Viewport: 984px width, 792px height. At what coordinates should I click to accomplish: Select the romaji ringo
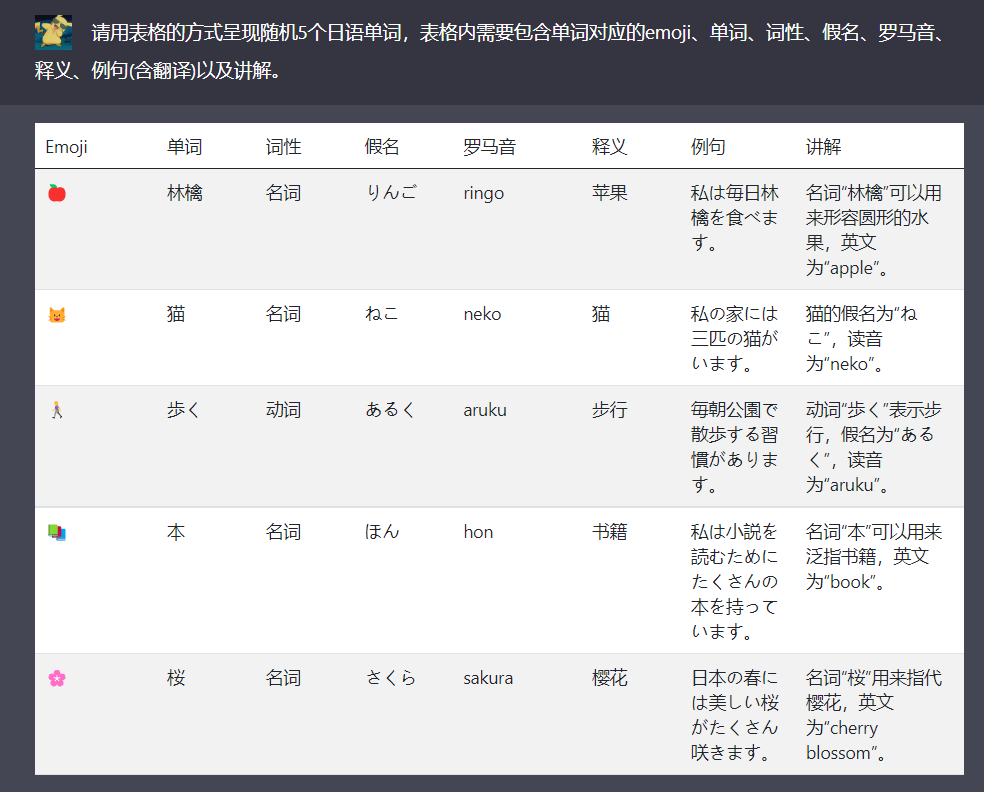pos(483,193)
